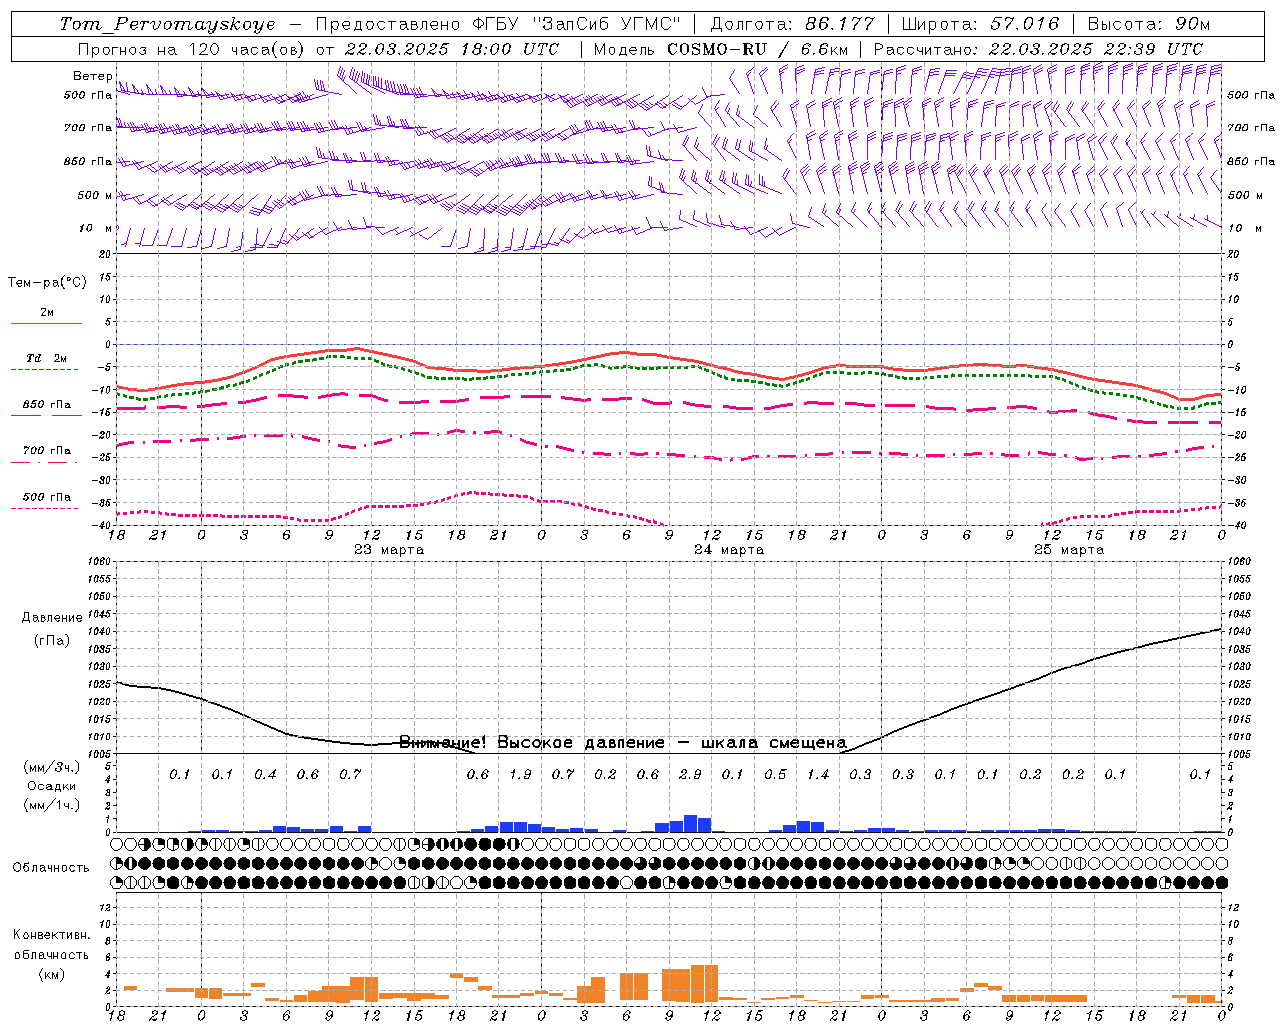Click the 'Давление' pressure section label

52,618
